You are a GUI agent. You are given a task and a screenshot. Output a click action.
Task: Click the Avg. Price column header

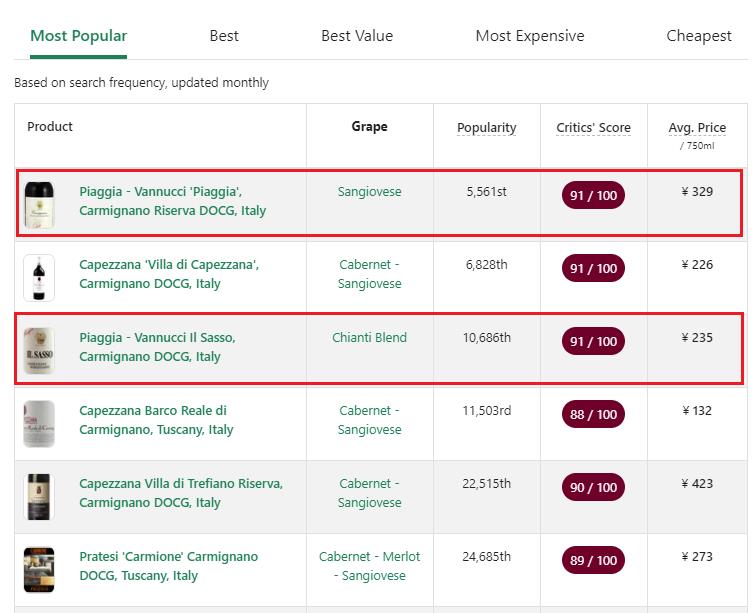click(x=697, y=128)
